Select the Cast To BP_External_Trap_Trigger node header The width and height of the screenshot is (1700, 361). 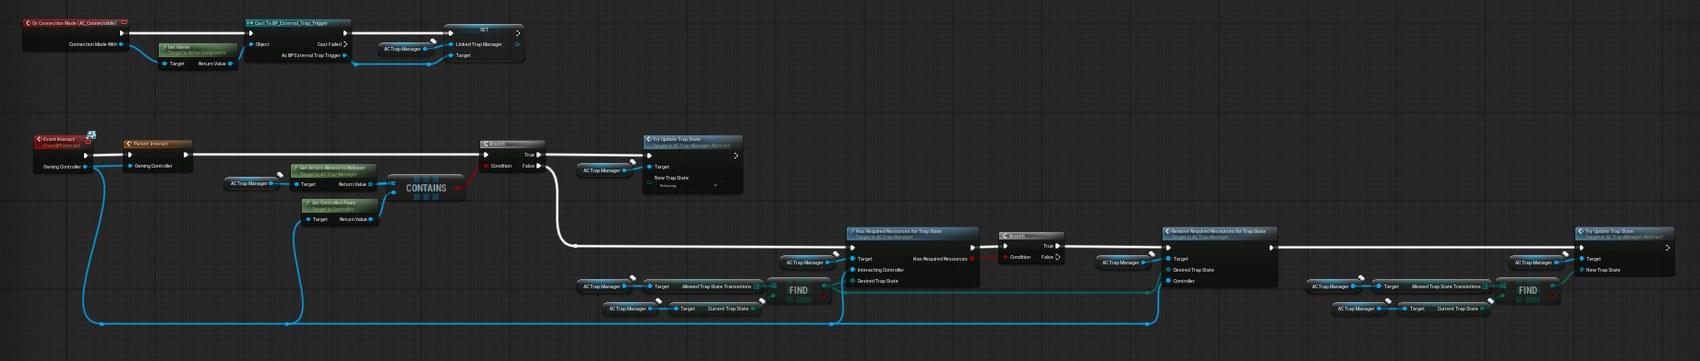tap(297, 22)
